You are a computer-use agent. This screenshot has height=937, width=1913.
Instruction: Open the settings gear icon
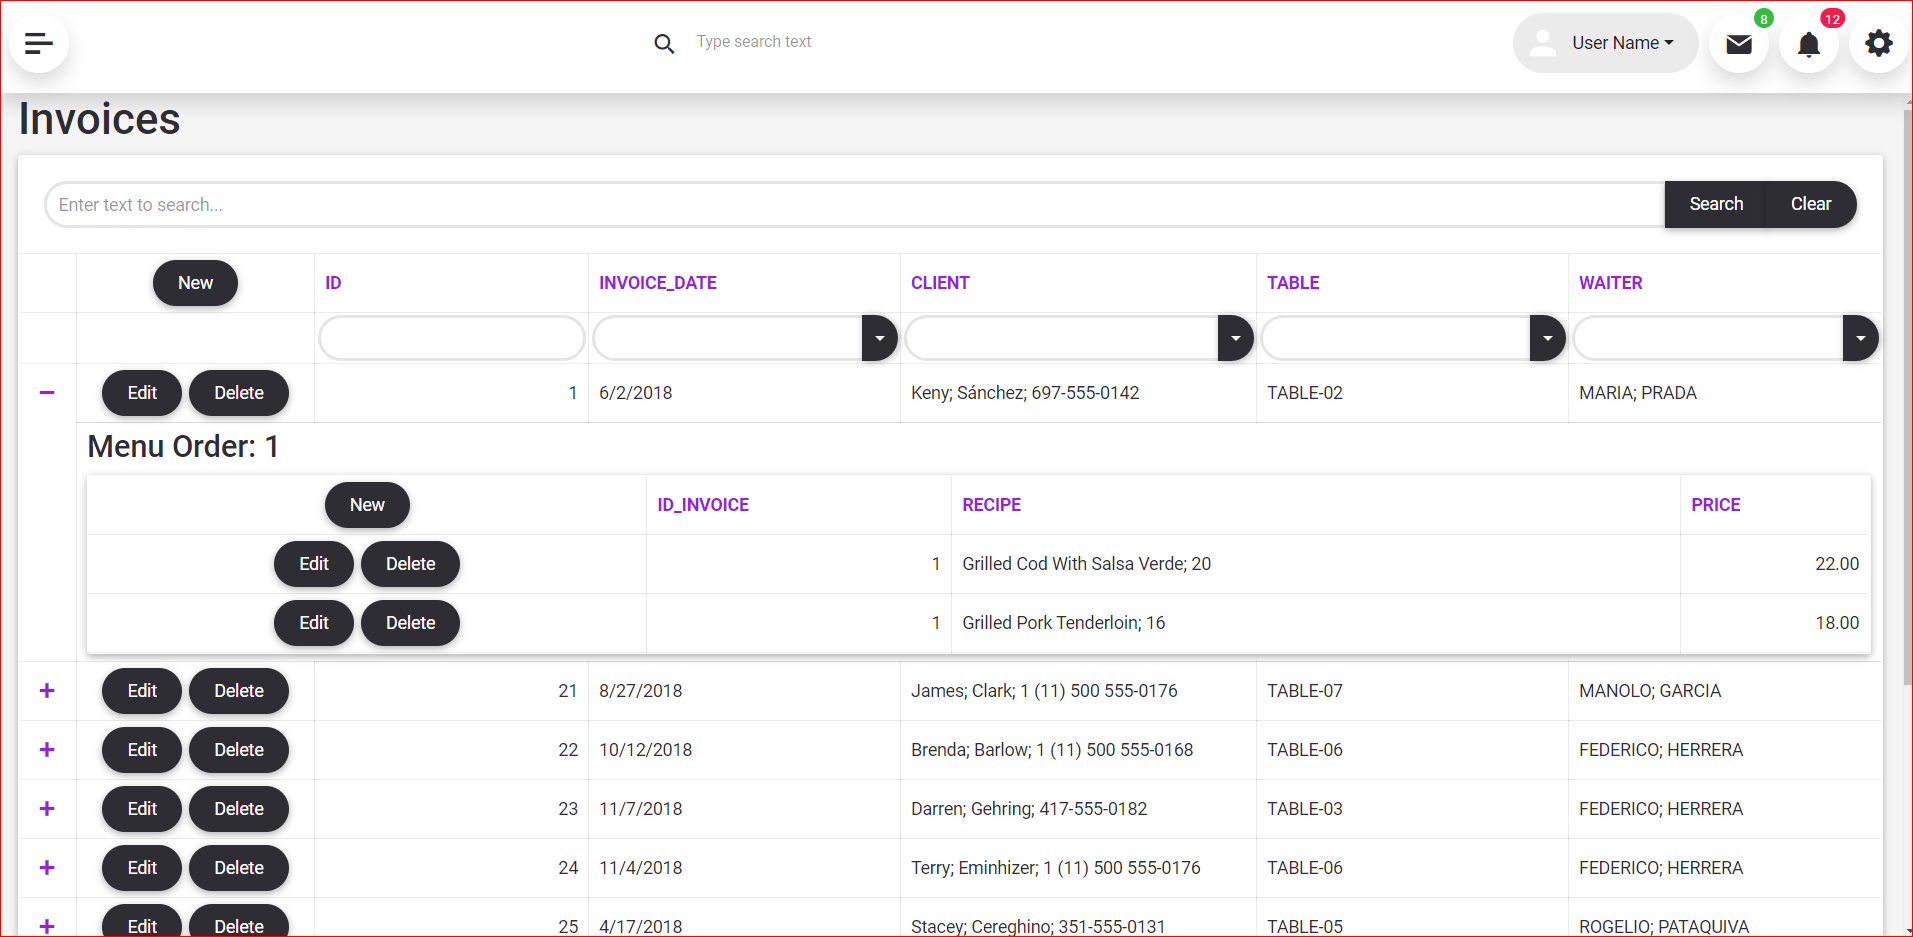[1879, 43]
